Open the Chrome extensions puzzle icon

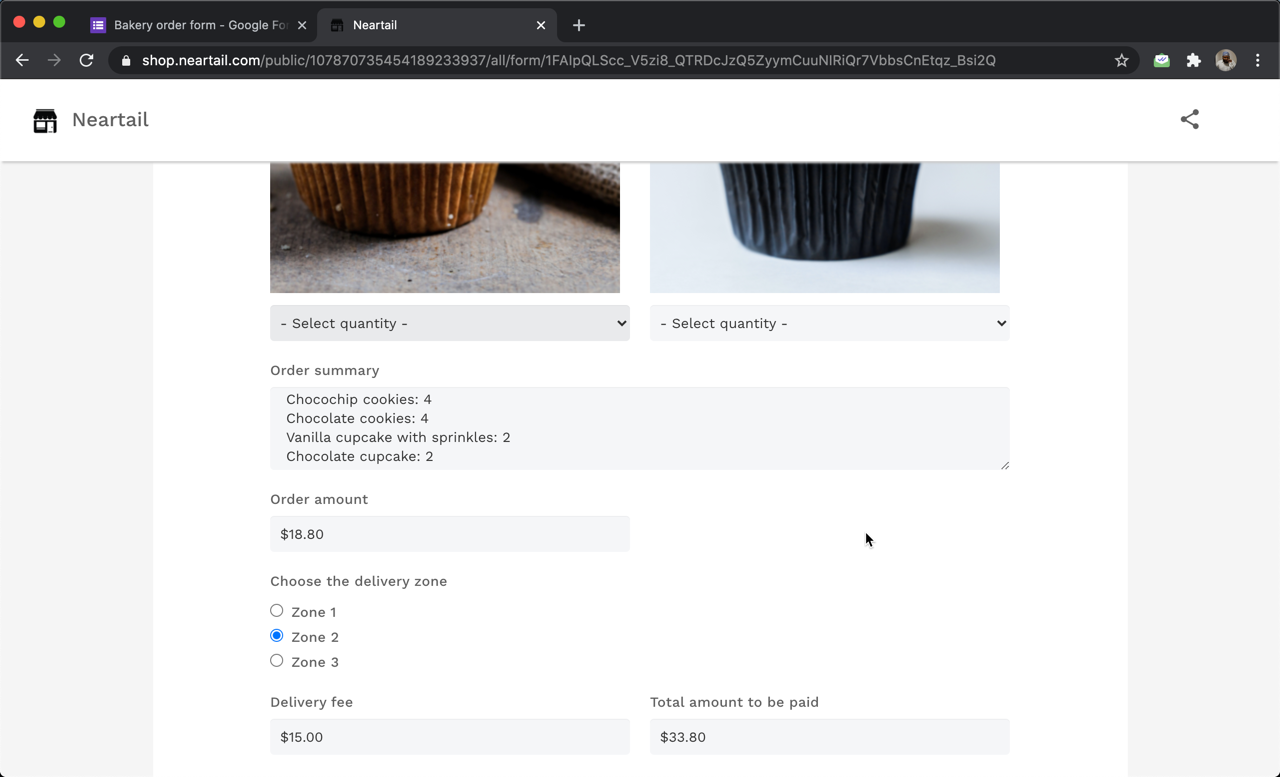[x=1193, y=60]
